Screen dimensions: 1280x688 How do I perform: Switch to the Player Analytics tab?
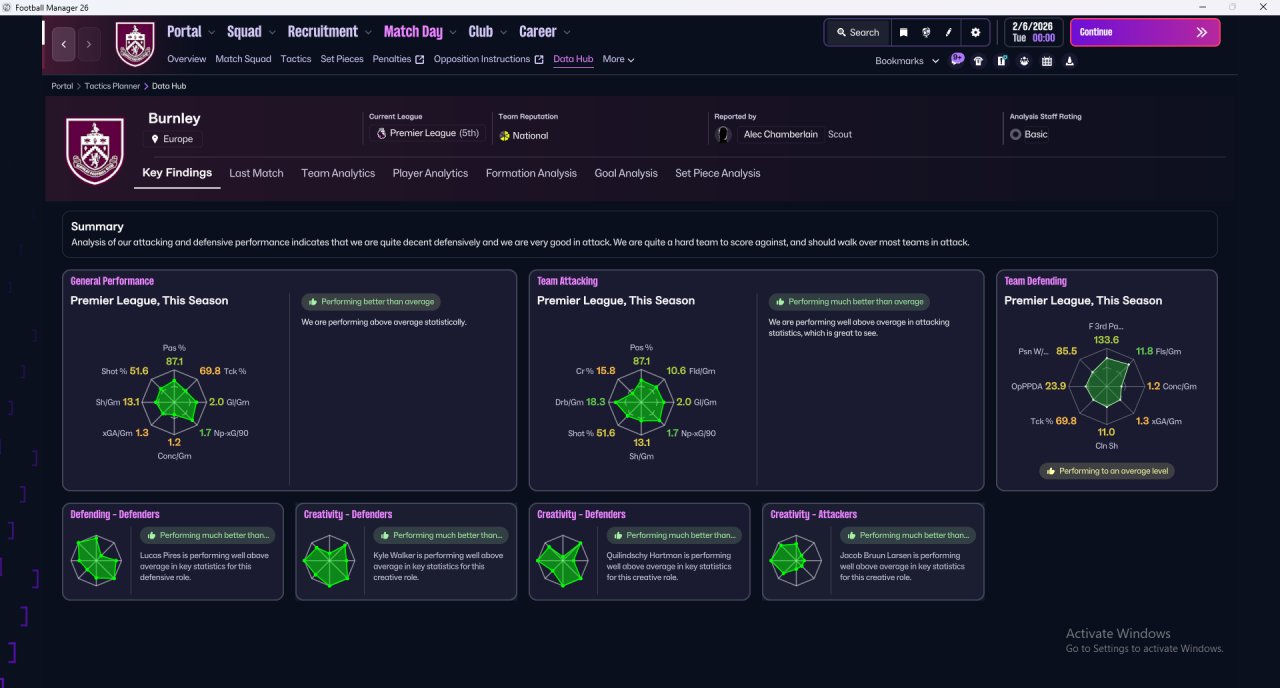(430, 173)
